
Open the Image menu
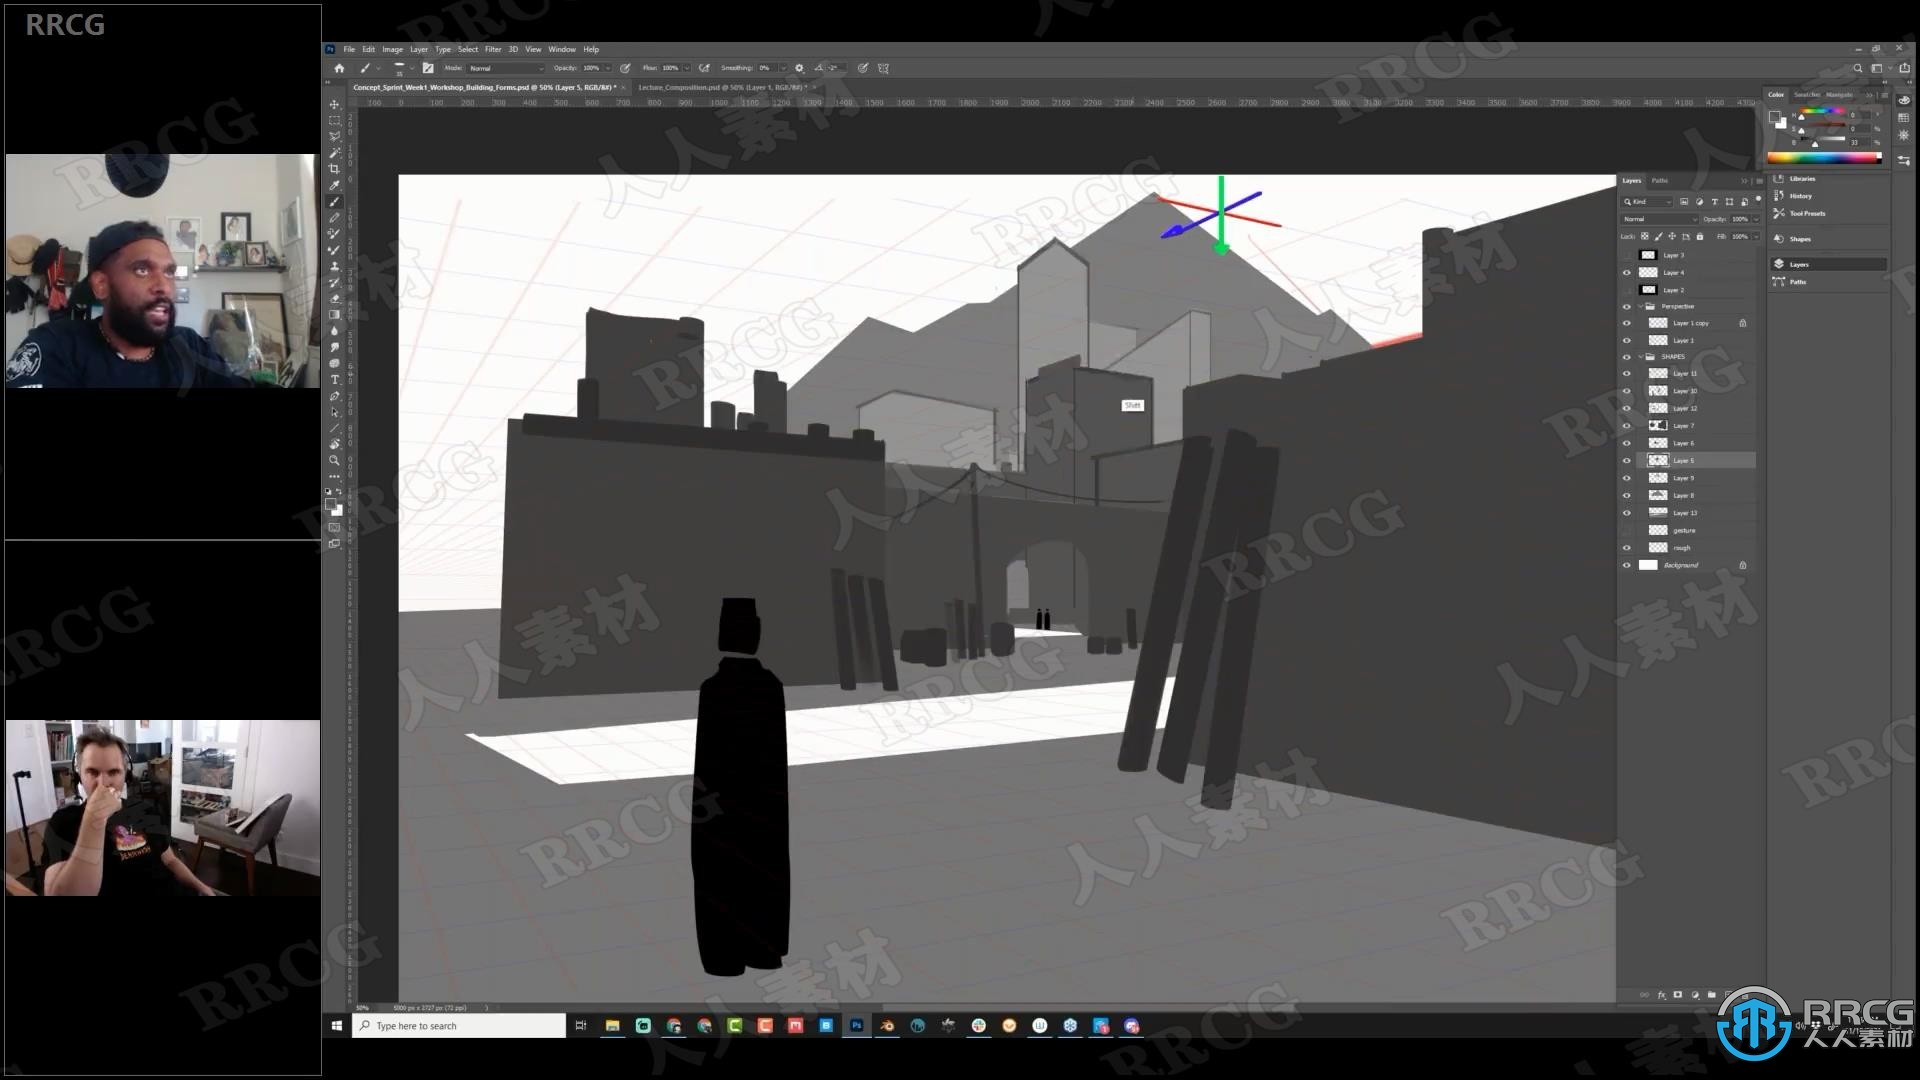(392, 49)
